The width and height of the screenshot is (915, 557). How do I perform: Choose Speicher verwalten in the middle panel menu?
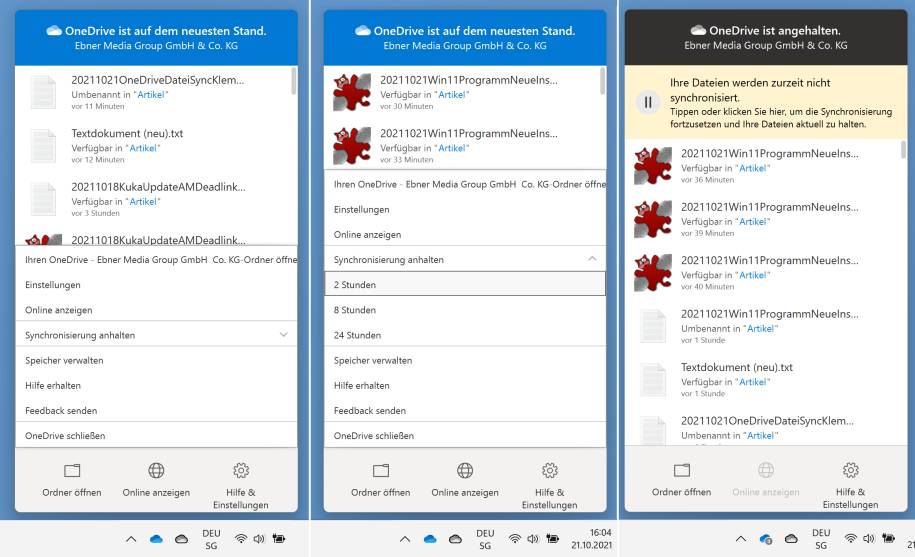tap(465, 360)
